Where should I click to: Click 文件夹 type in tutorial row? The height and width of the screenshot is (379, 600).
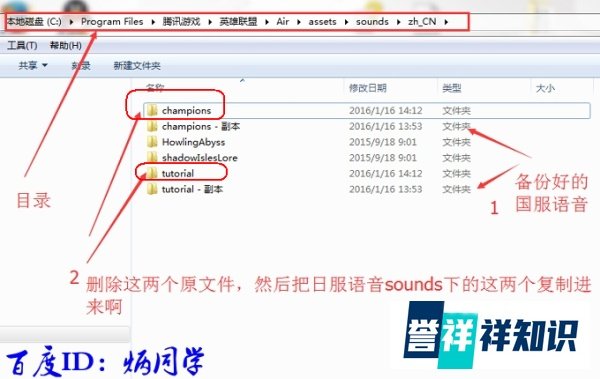(x=457, y=173)
